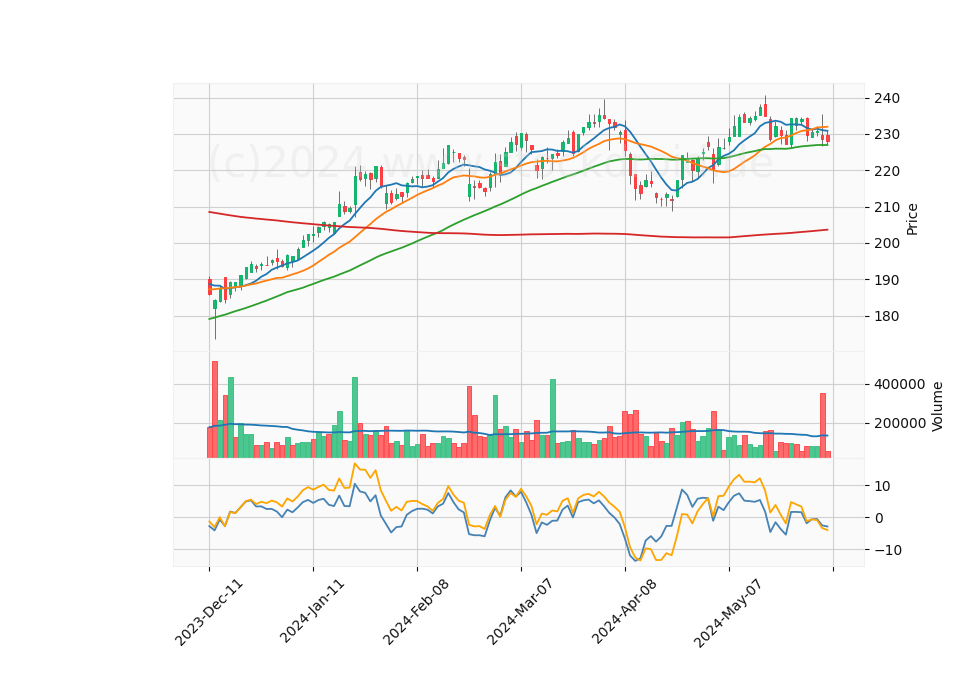The height and width of the screenshot is (690, 960).
Task: Click the 10 oscillator axis value
Action: [x=883, y=486]
